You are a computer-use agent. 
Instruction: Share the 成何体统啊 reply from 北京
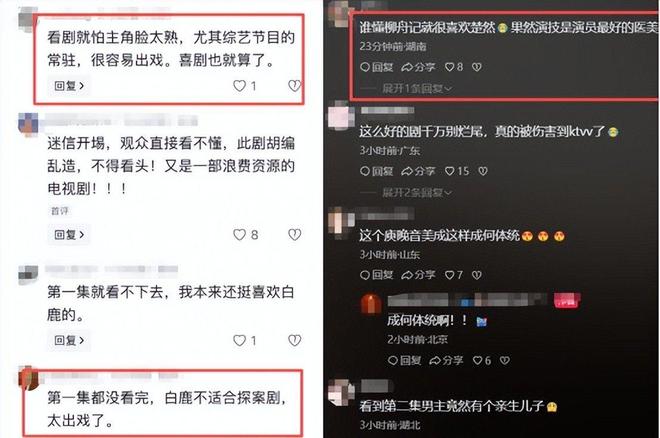point(446,360)
